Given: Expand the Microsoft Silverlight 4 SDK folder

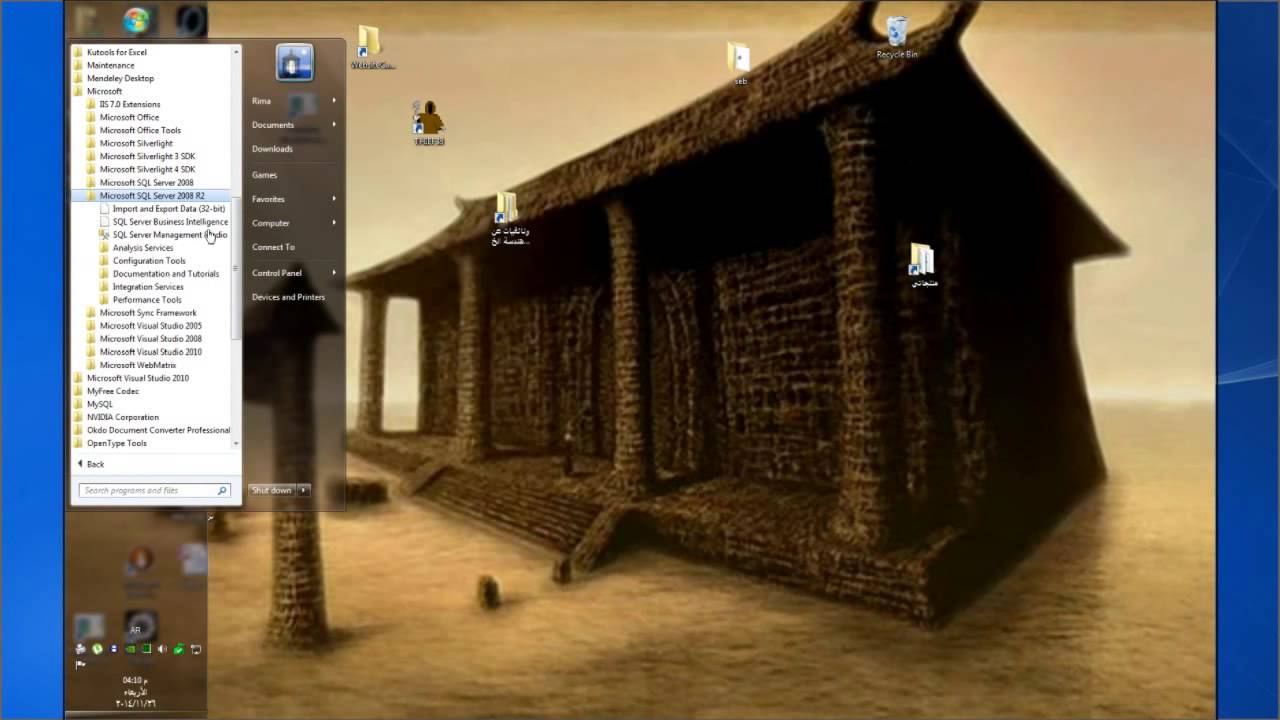Looking at the screenshot, I should click(141, 170).
